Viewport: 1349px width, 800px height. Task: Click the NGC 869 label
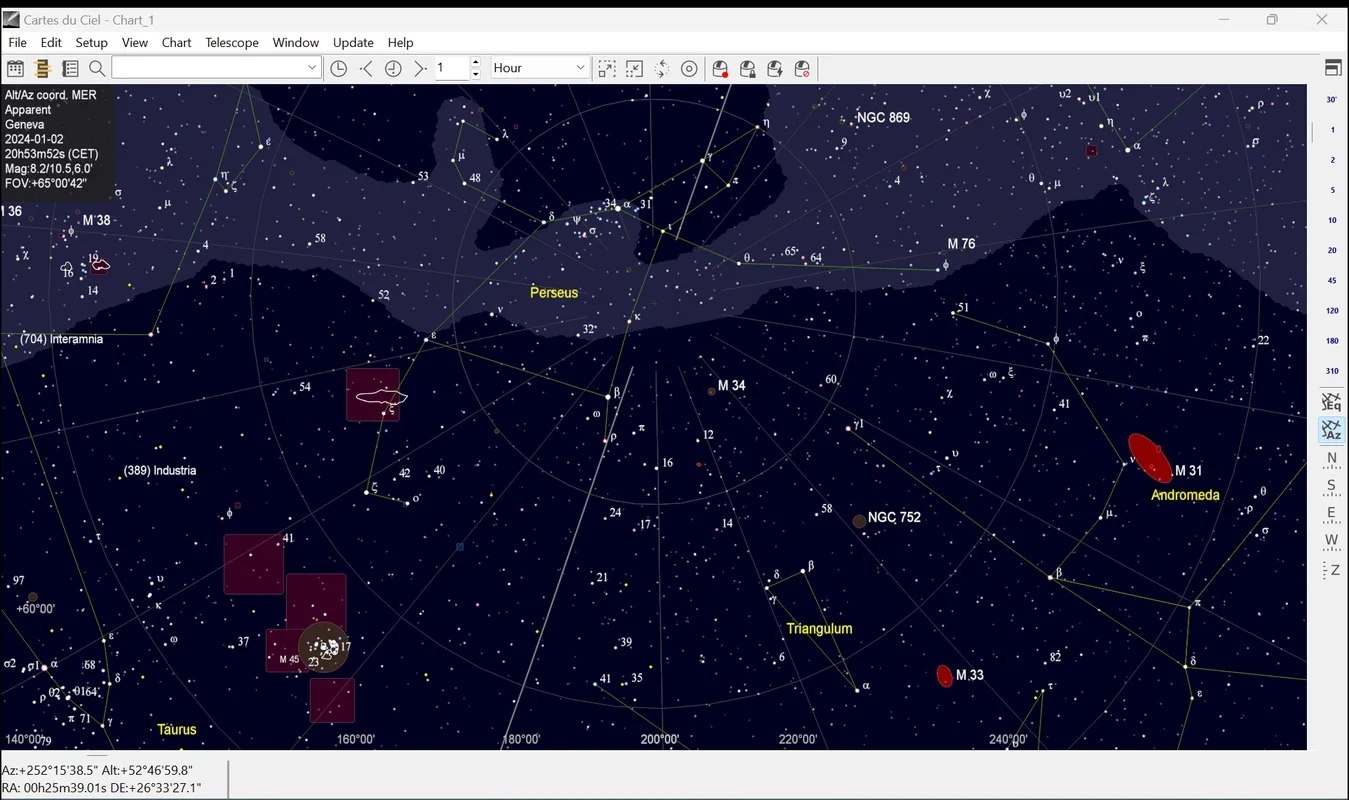pos(883,118)
